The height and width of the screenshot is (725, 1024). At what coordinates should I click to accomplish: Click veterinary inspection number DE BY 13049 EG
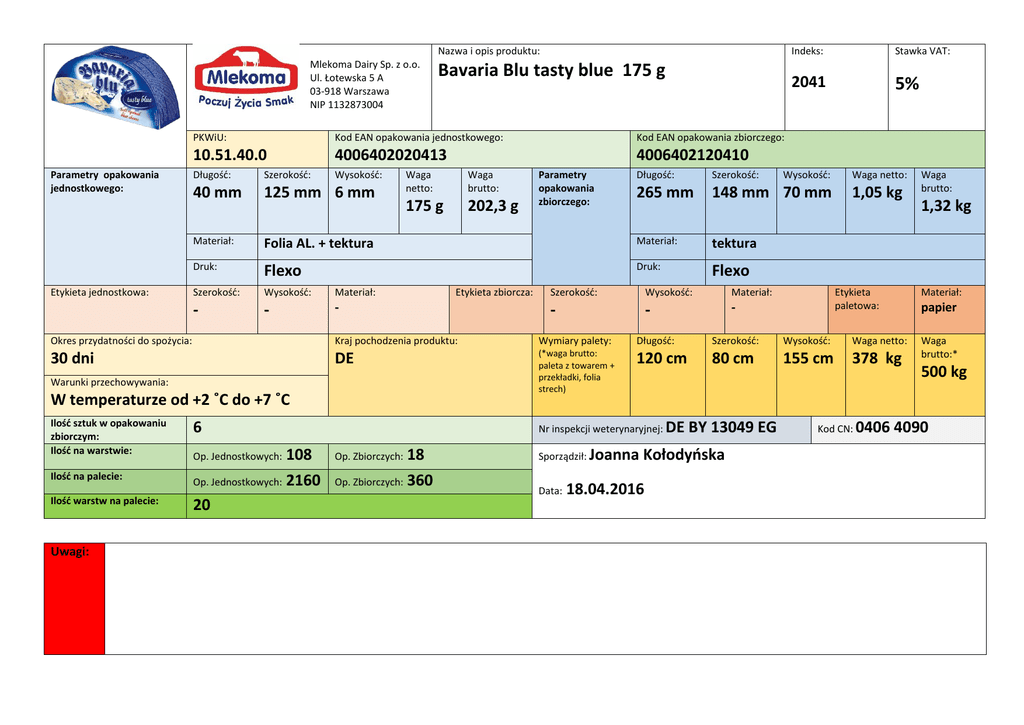point(720,428)
